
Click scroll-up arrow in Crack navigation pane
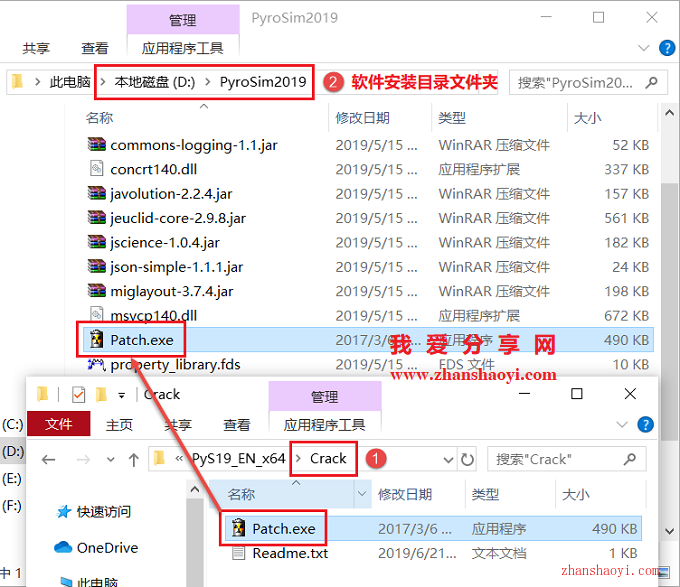(195, 489)
